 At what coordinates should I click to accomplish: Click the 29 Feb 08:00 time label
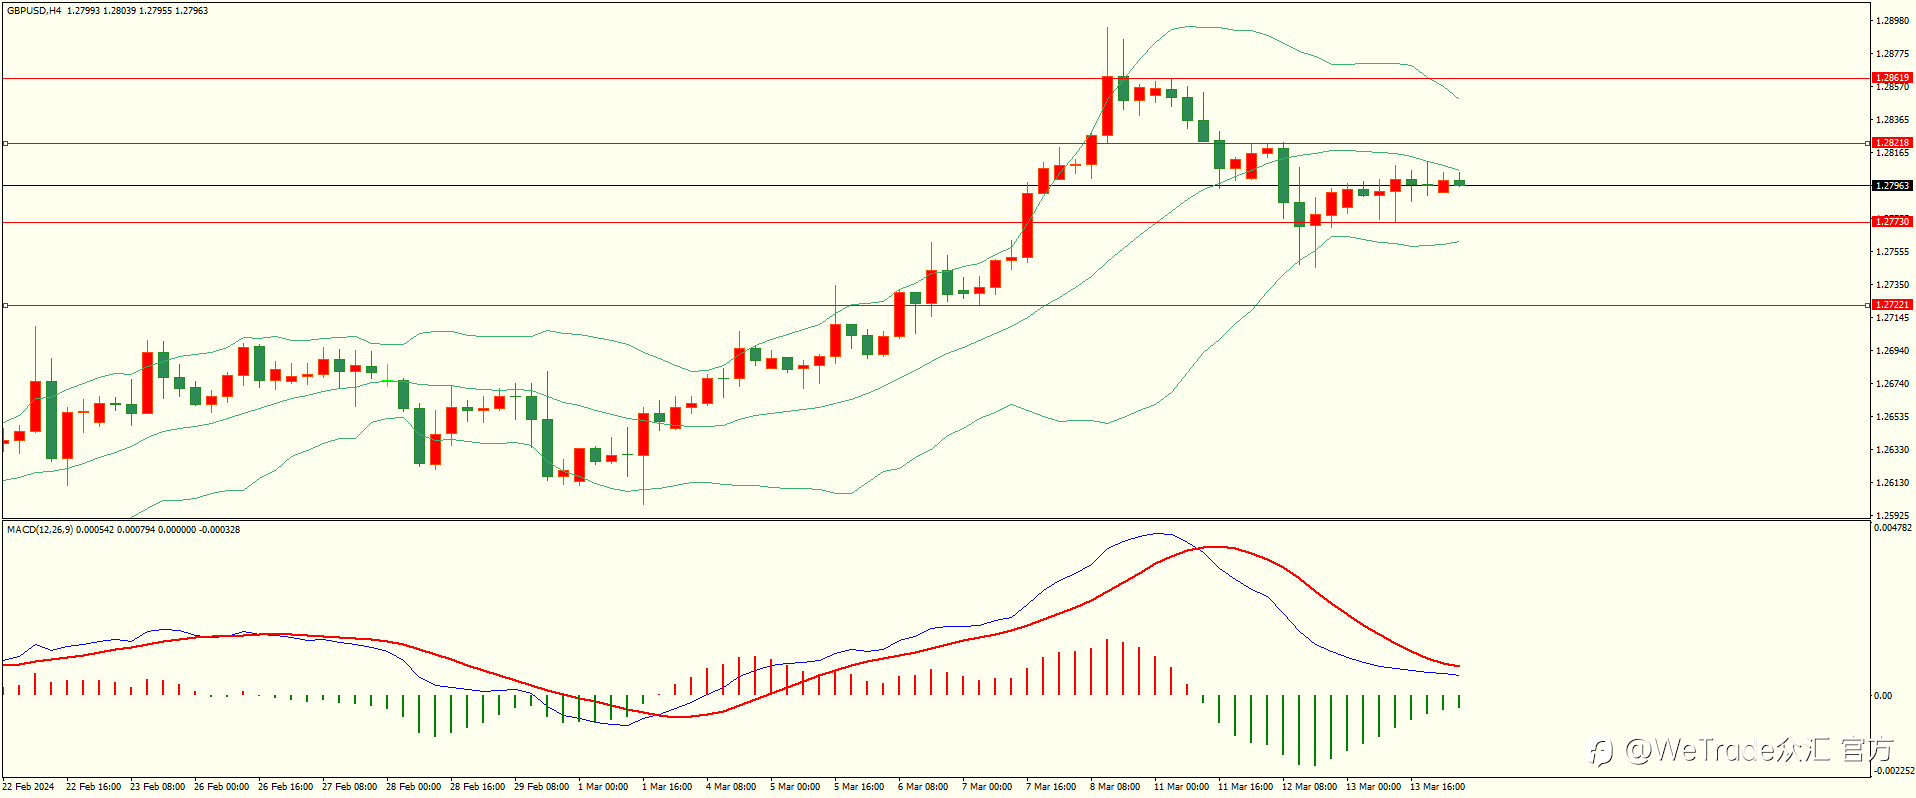pyautogui.click(x=542, y=787)
